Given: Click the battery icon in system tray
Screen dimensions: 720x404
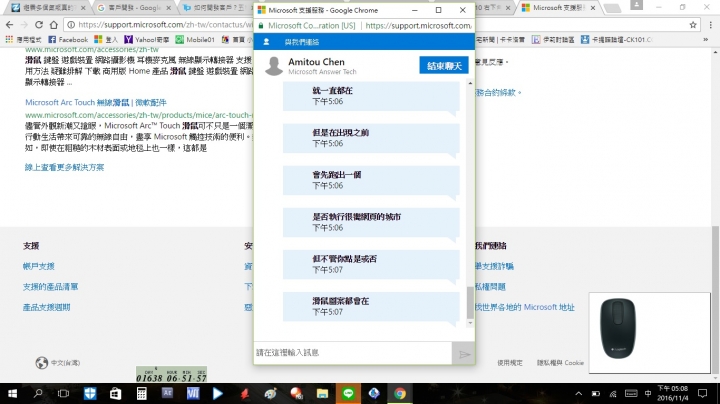Looking at the screenshot, I should (x=596, y=393).
